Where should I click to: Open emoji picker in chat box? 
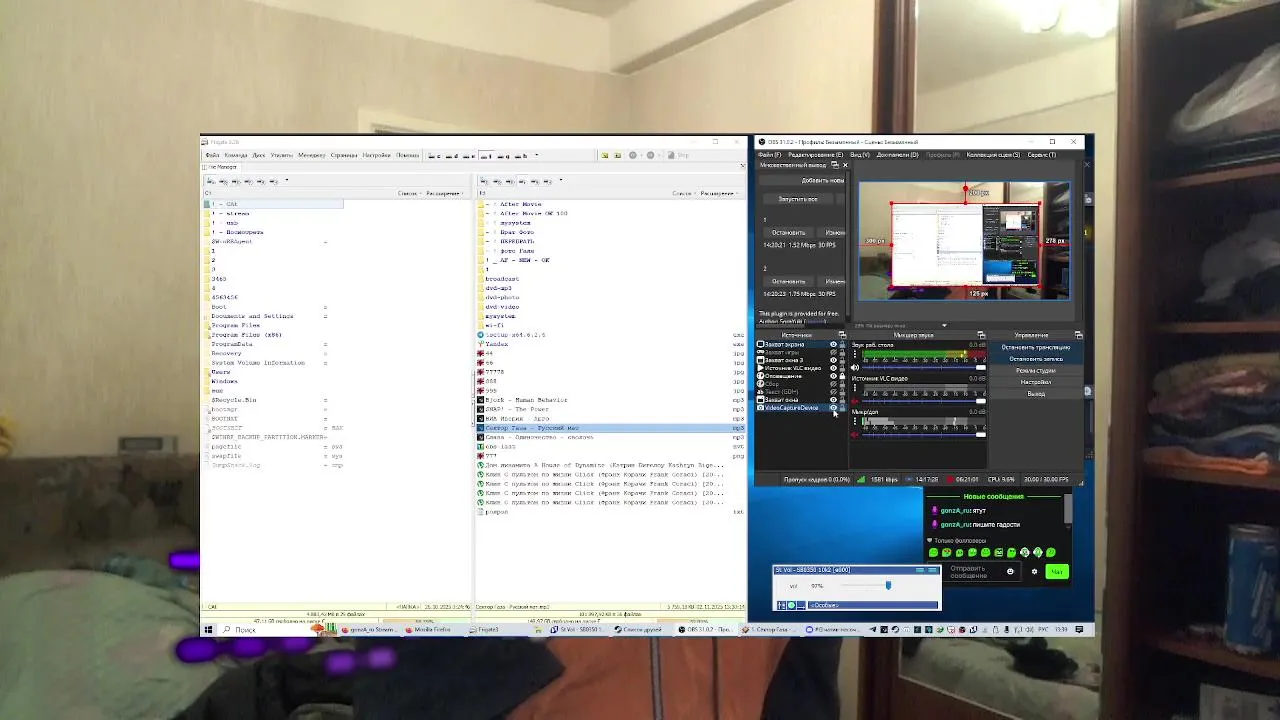tap(1010, 571)
